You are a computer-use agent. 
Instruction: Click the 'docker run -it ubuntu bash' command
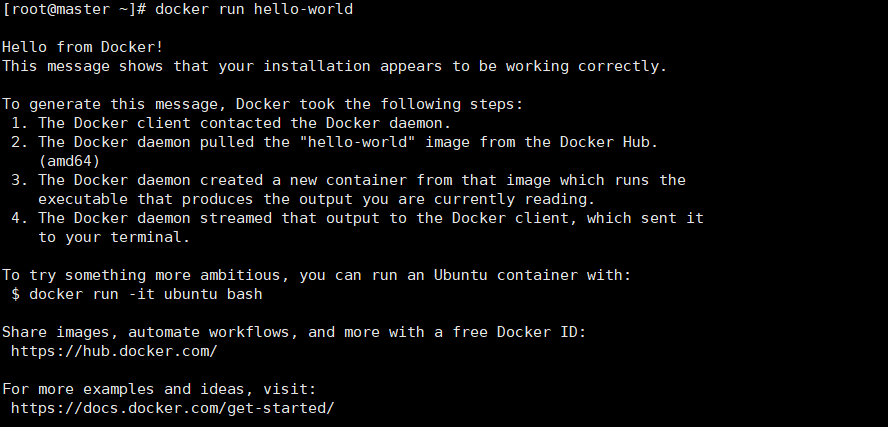pyautogui.click(x=146, y=294)
